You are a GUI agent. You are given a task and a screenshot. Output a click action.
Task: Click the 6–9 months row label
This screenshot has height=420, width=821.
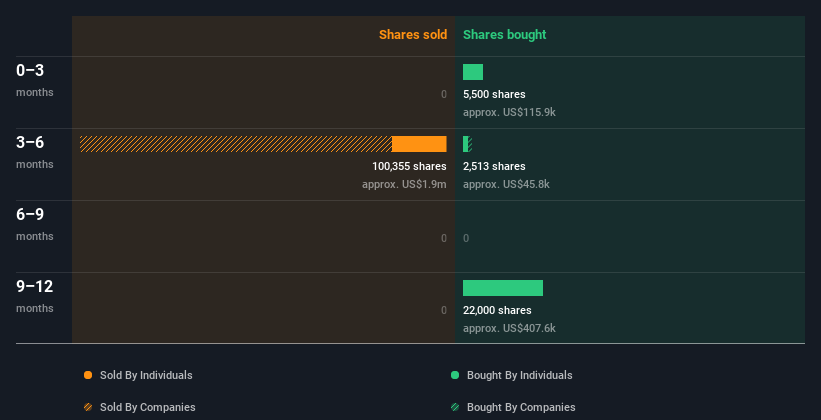click(x=35, y=224)
